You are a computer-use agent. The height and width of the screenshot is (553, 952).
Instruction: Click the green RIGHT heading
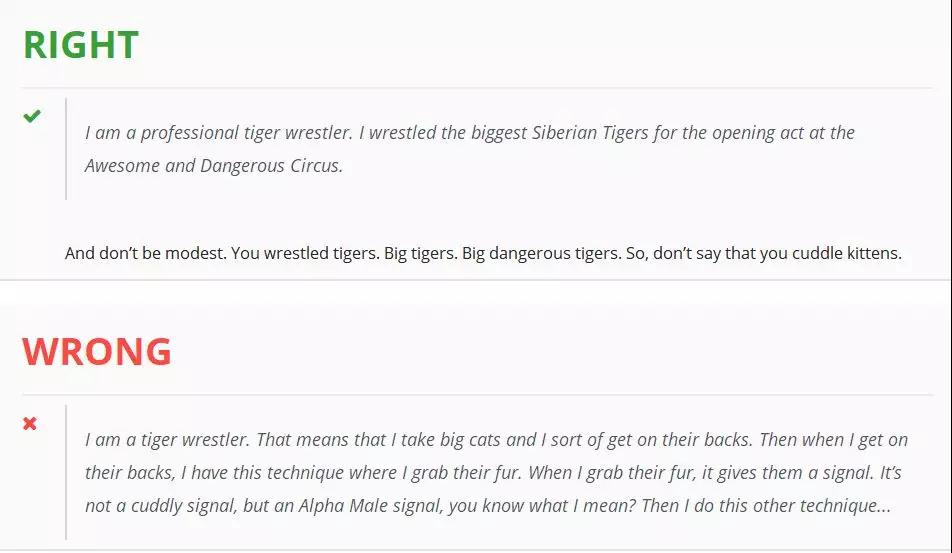[x=81, y=46]
